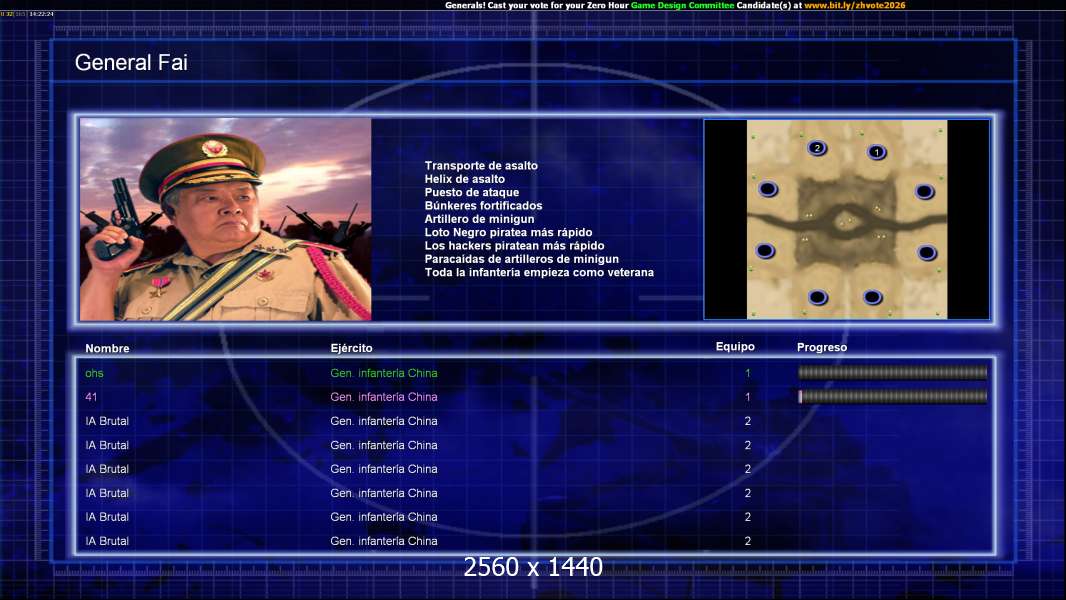Click army name in the 'ohs' row
Image resolution: width=1066 pixels, height=600 pixels.
tap(384, 373)
